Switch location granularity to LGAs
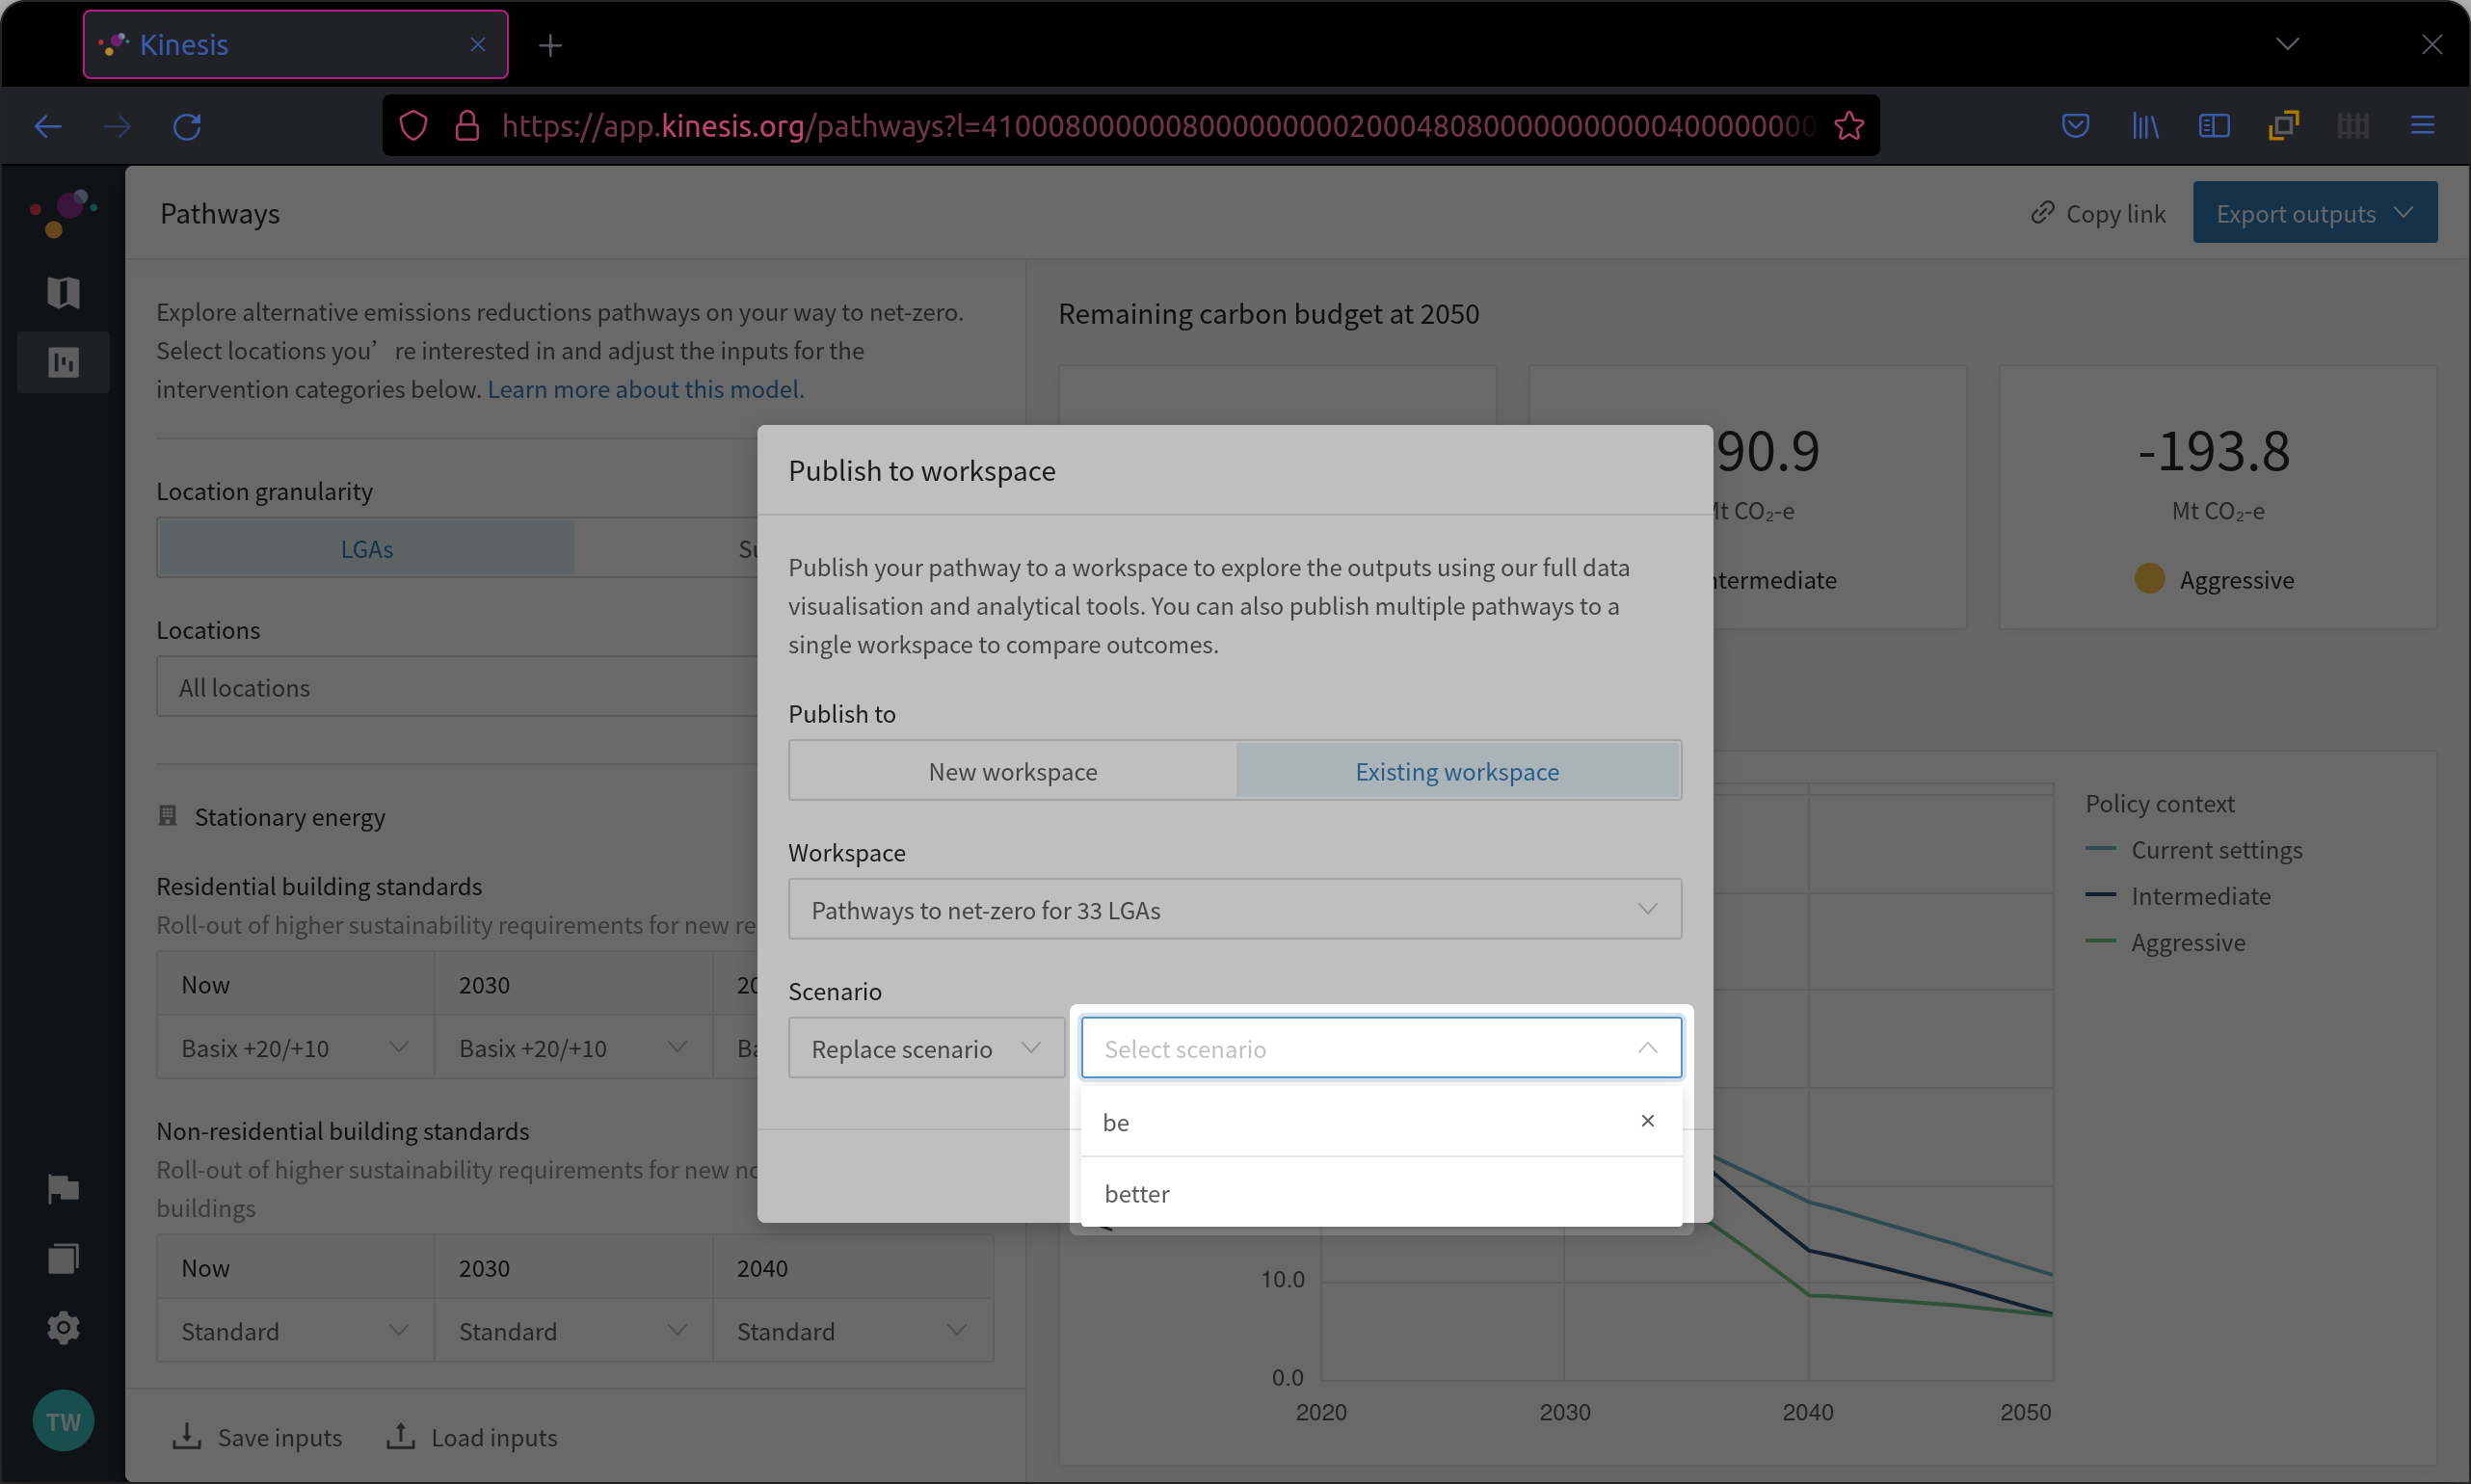The width and height of the screenshot is (2471, 1484). 367,548
